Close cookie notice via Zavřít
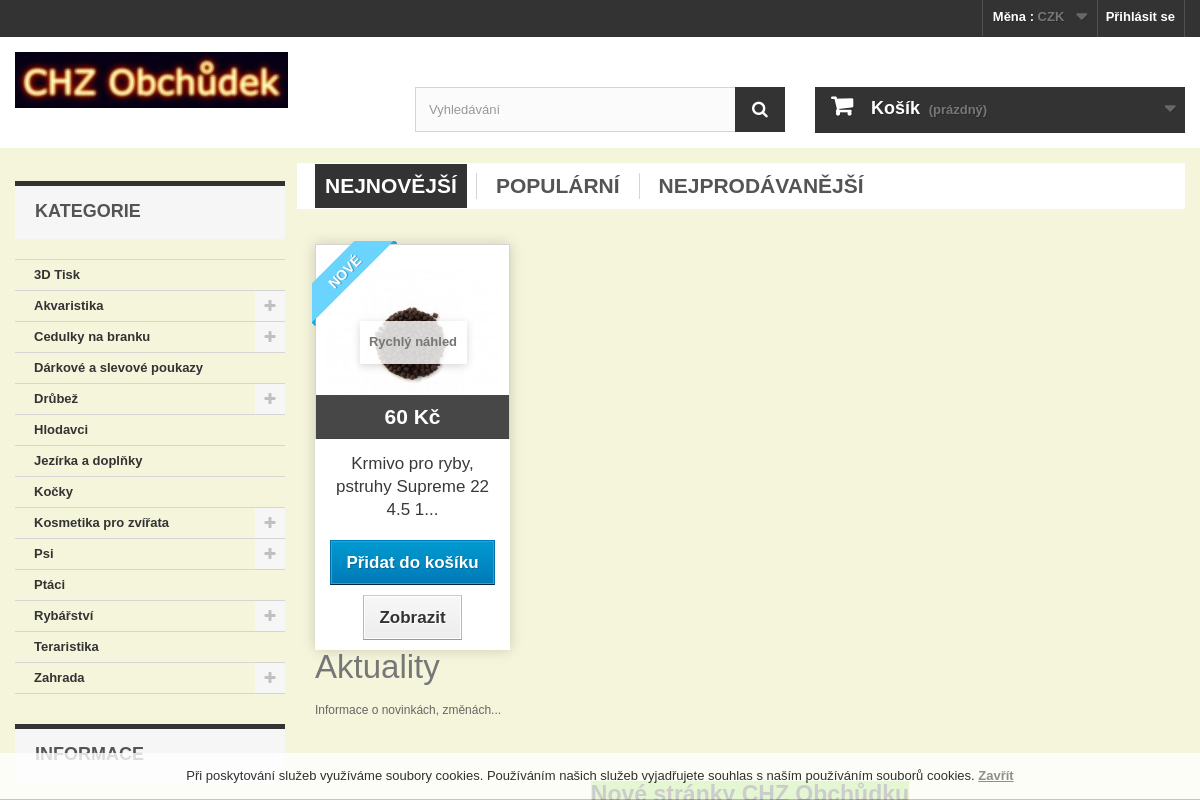 [x=995, y=776]
